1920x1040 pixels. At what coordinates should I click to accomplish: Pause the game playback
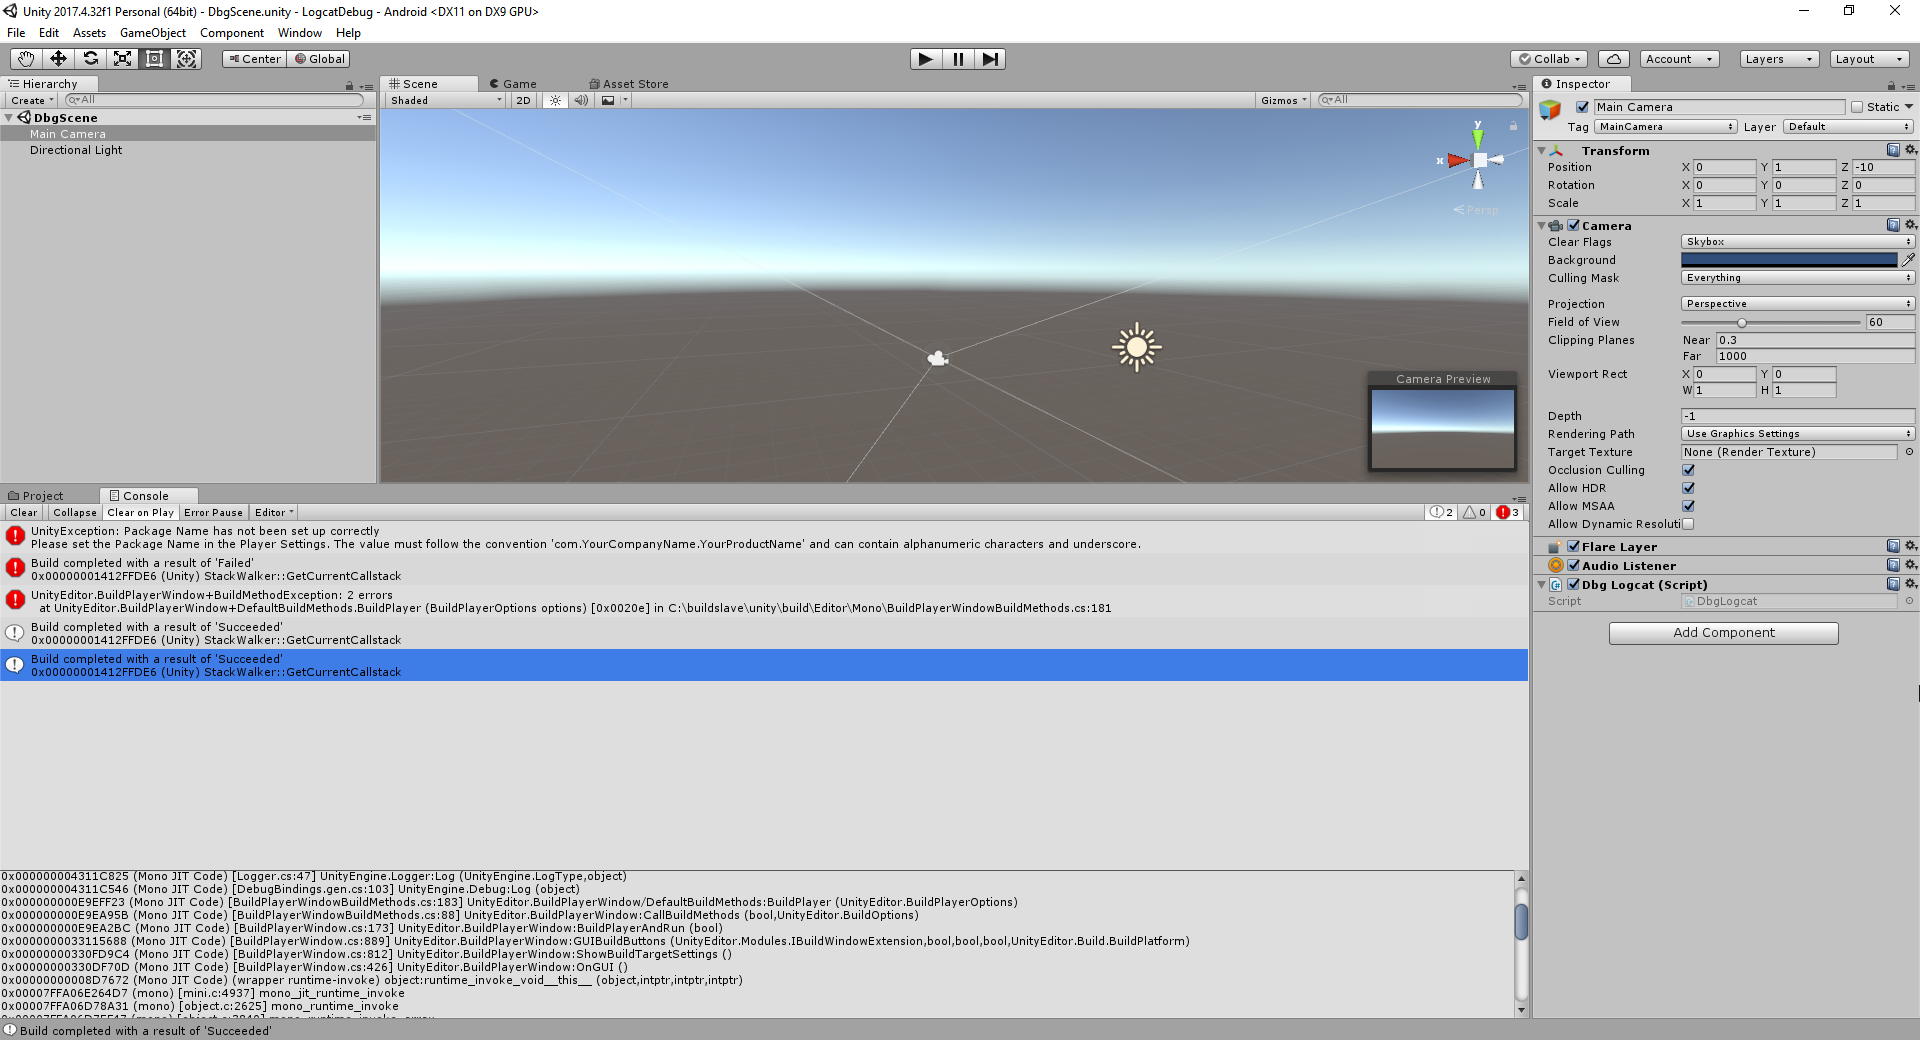tap(958, 59)
